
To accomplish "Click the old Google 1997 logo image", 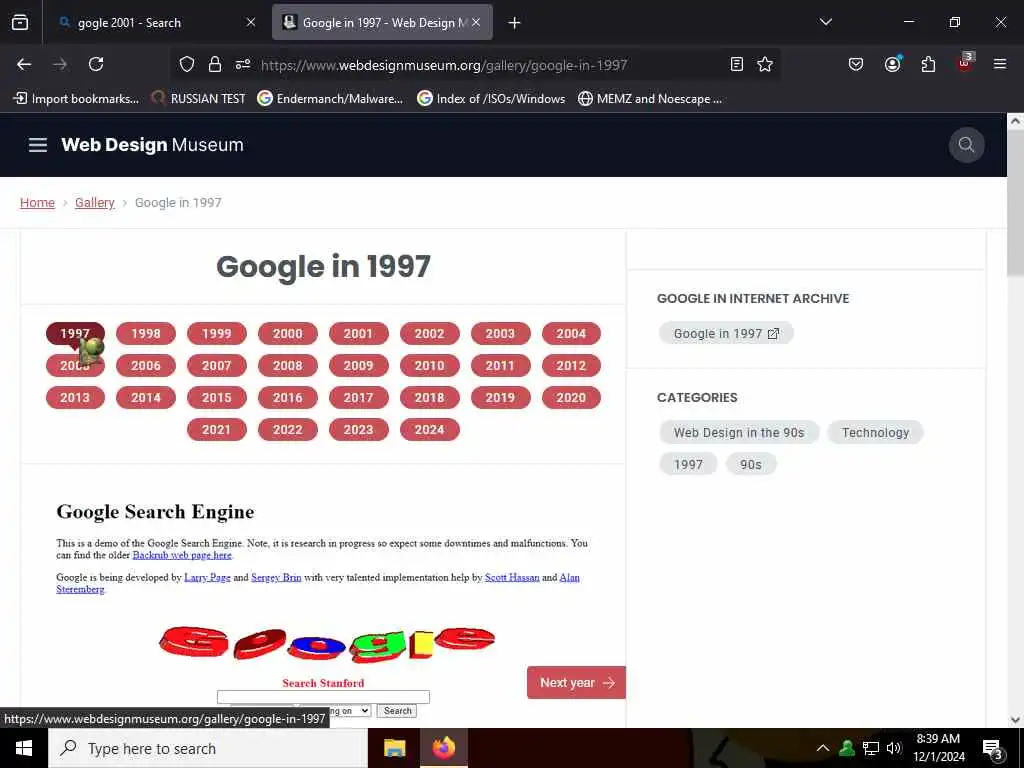I will pyautogui.click(x=327, y=643).
